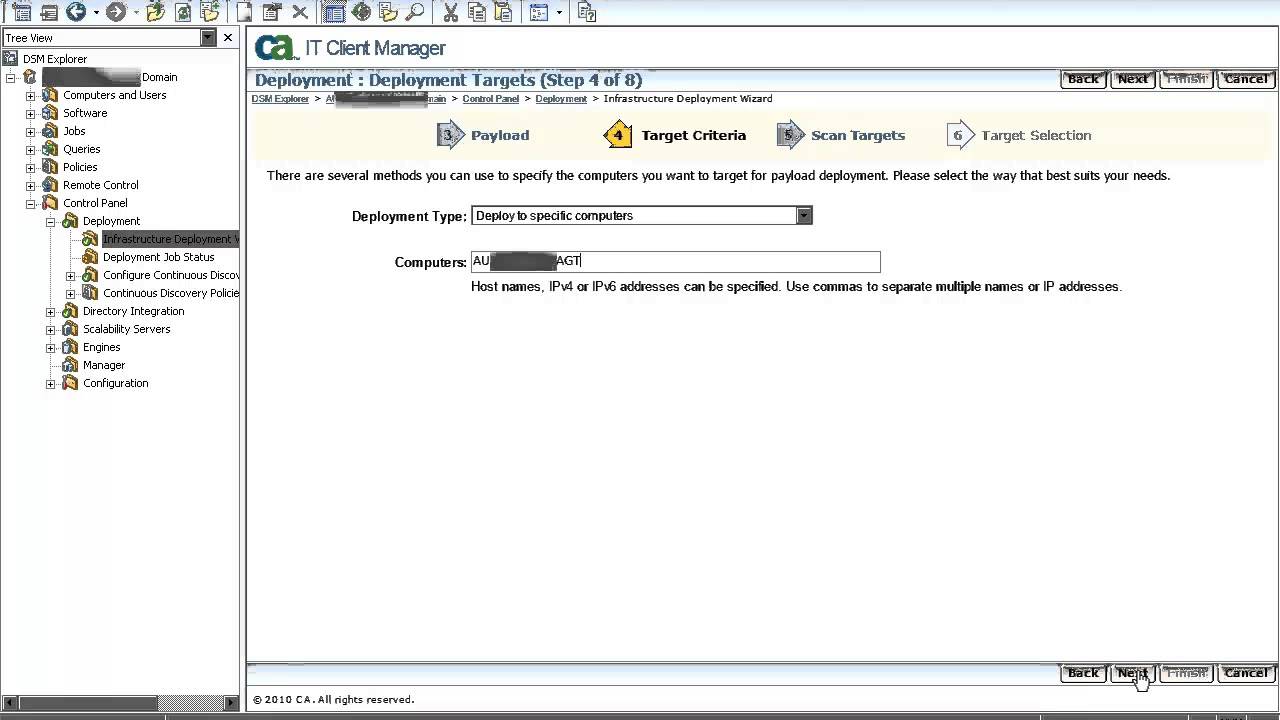This screenshot has height=720, width=1280.
Task: Collapse the Deployment tree node
Action: pos(50,222)
